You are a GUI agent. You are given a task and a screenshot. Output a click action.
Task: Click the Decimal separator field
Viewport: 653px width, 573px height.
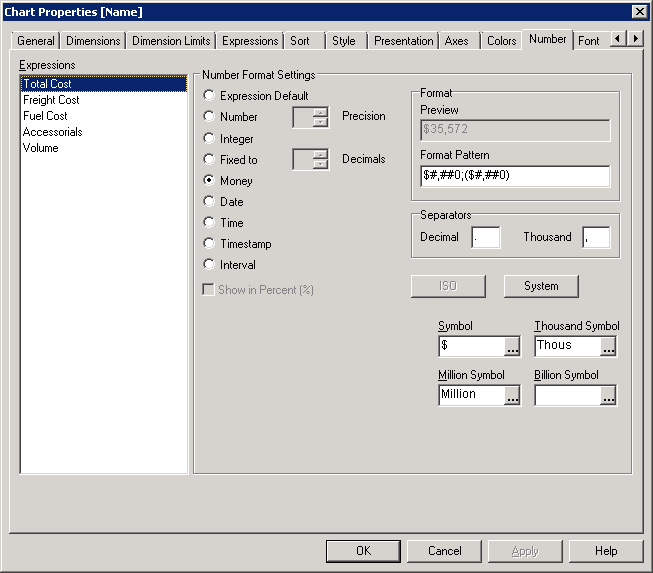486,237
